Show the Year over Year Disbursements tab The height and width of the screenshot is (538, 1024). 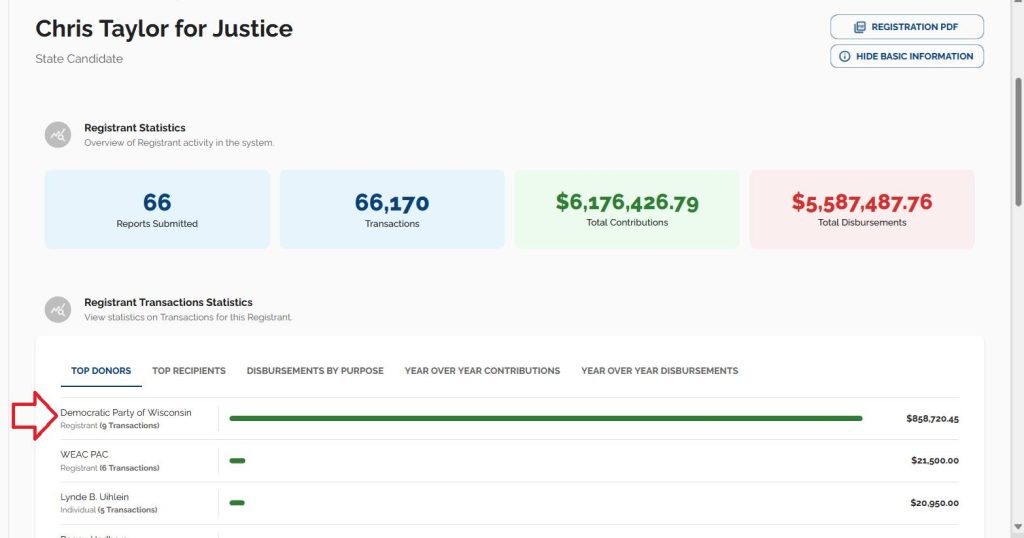[659, 371]
